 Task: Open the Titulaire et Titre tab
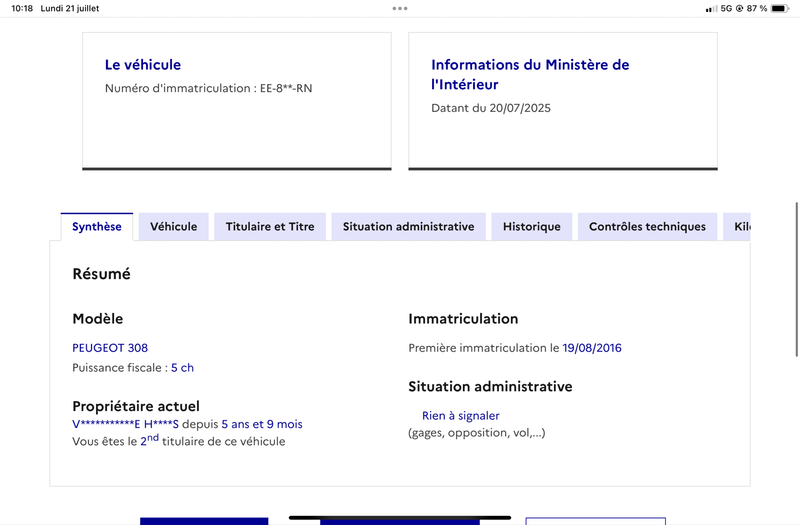point(270,227)
